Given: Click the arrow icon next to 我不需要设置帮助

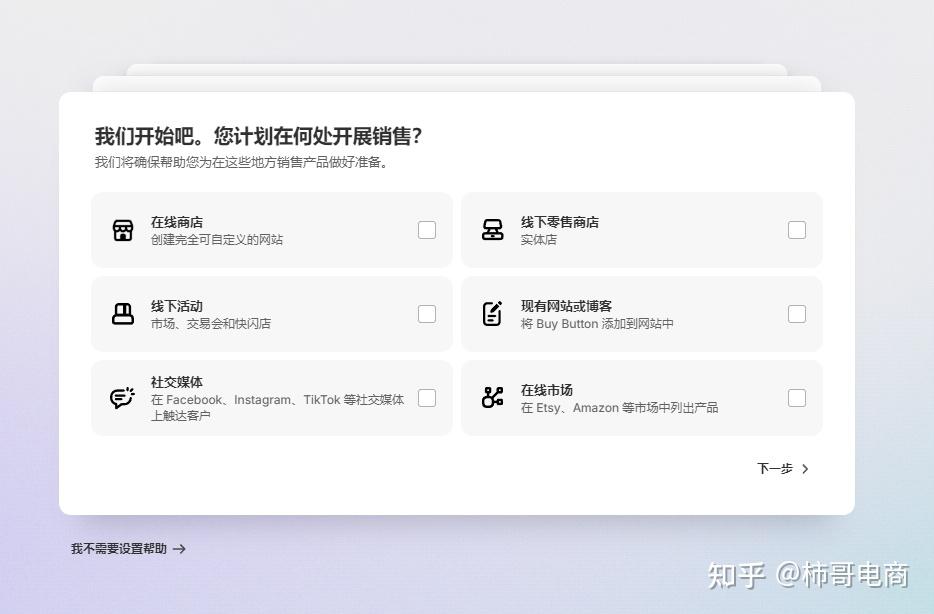Looking at the screenshot, I should coord(179,549).
